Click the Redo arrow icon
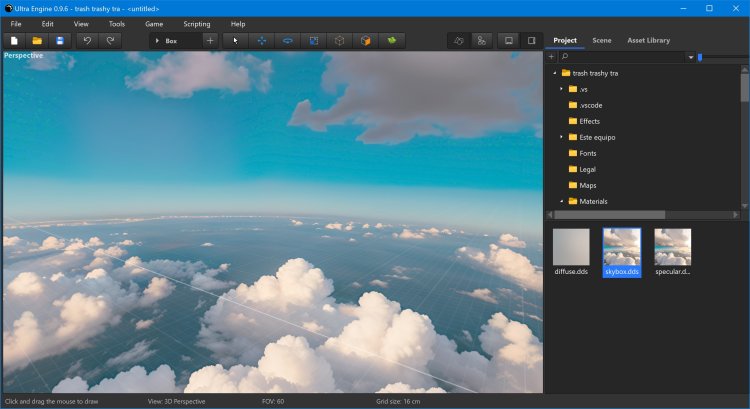 [111, 41]
